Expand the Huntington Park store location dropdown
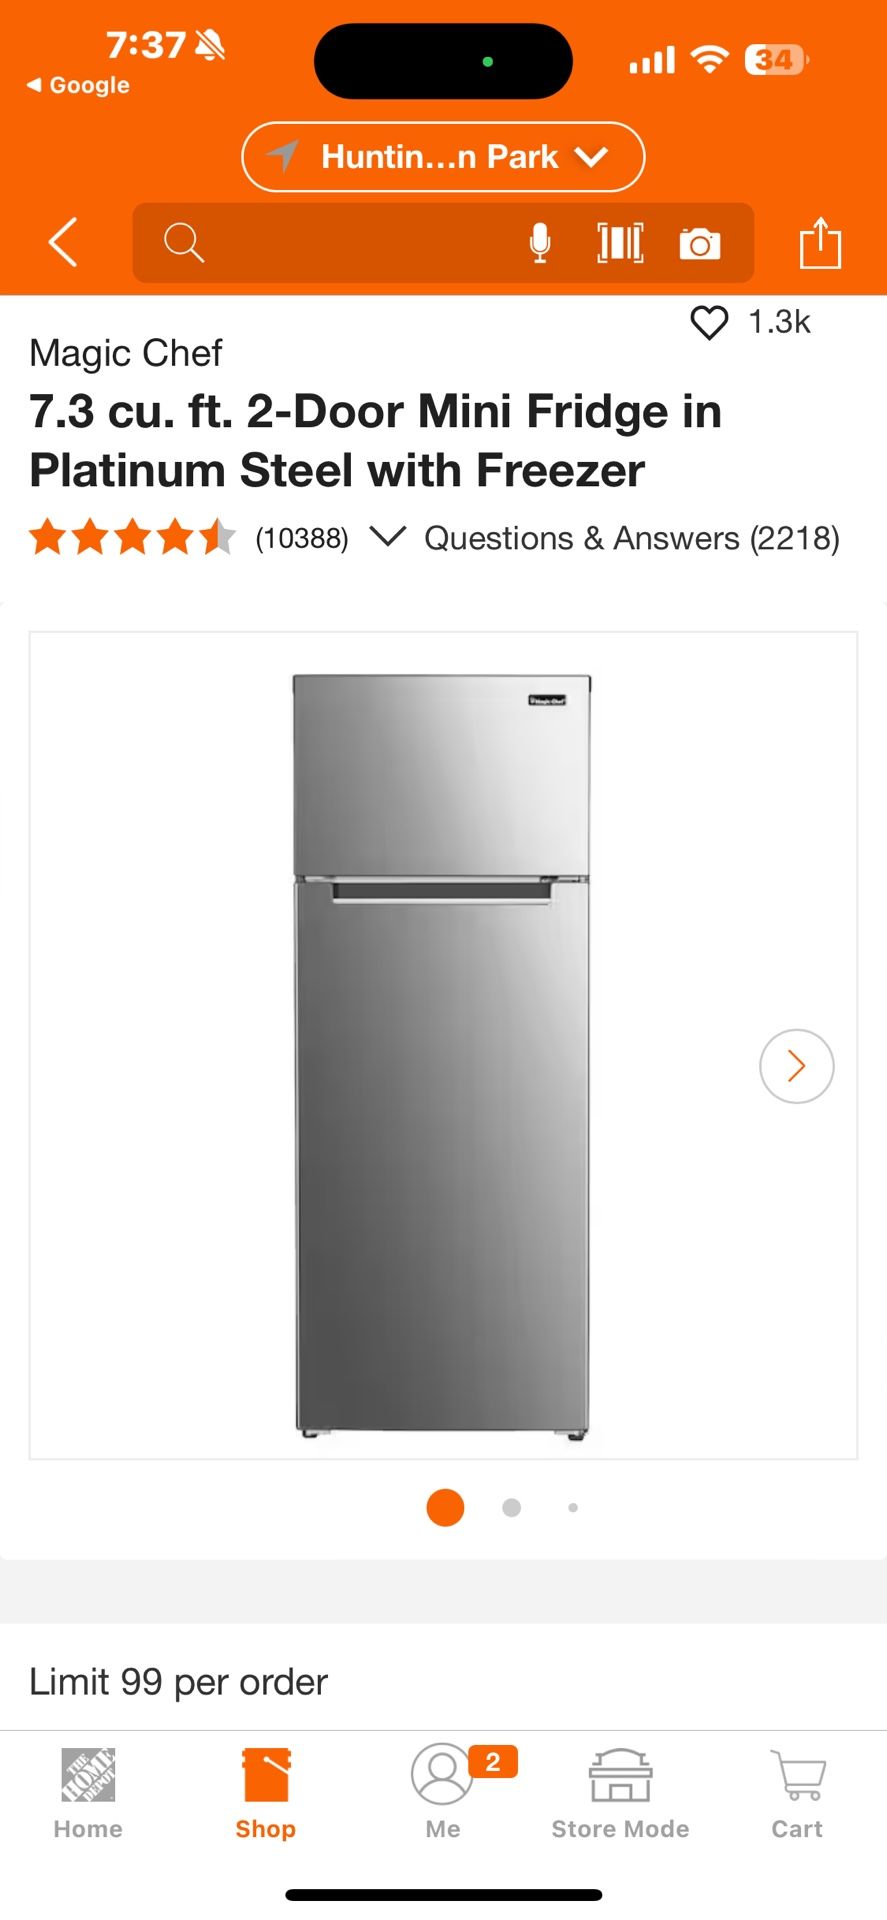The width and height of the screenshot is (887, 1920). tap(443, 157)
